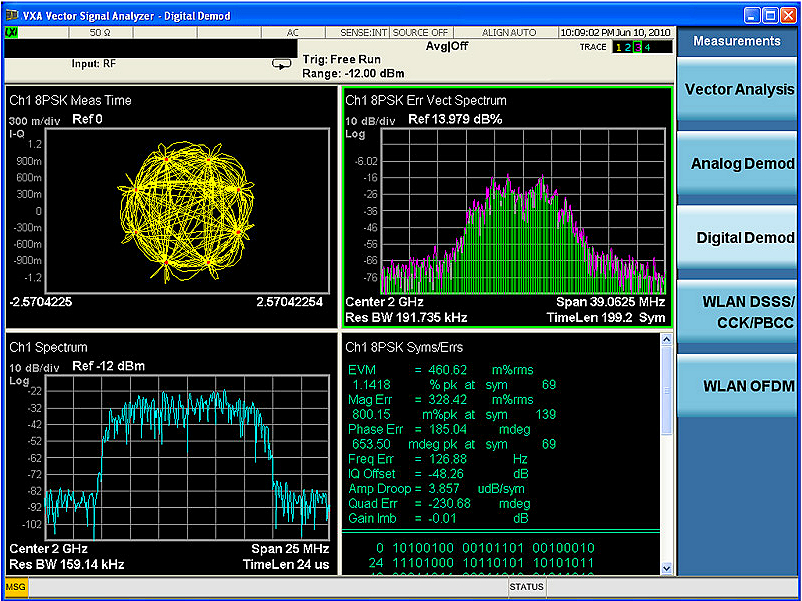Select trace 2 indicator in TRACE box
This screenshot has height=601, width=802.
(630, 48)
